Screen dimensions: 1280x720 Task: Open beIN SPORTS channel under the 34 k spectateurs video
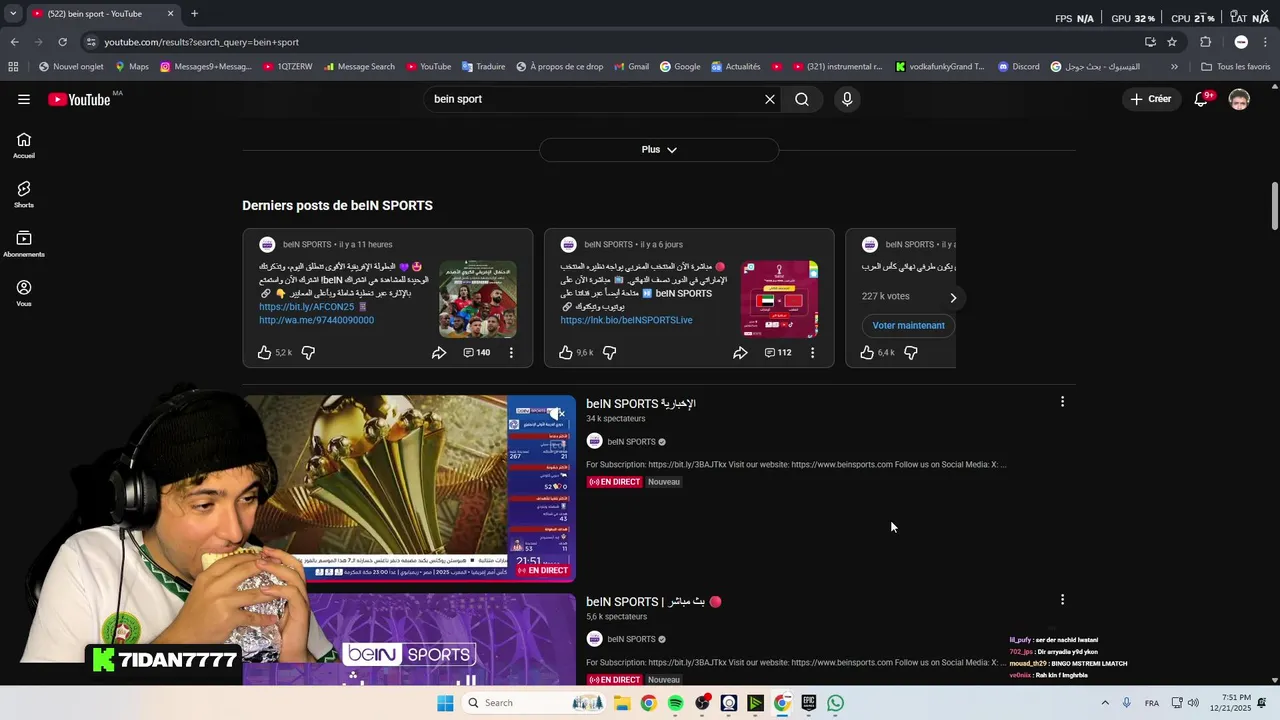coord(631,441)
